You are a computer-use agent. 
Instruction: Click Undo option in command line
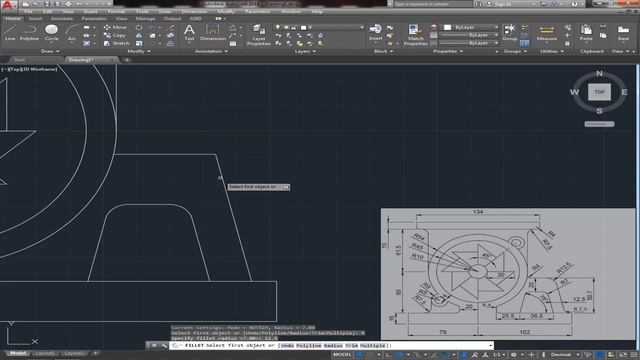[287, 346]
